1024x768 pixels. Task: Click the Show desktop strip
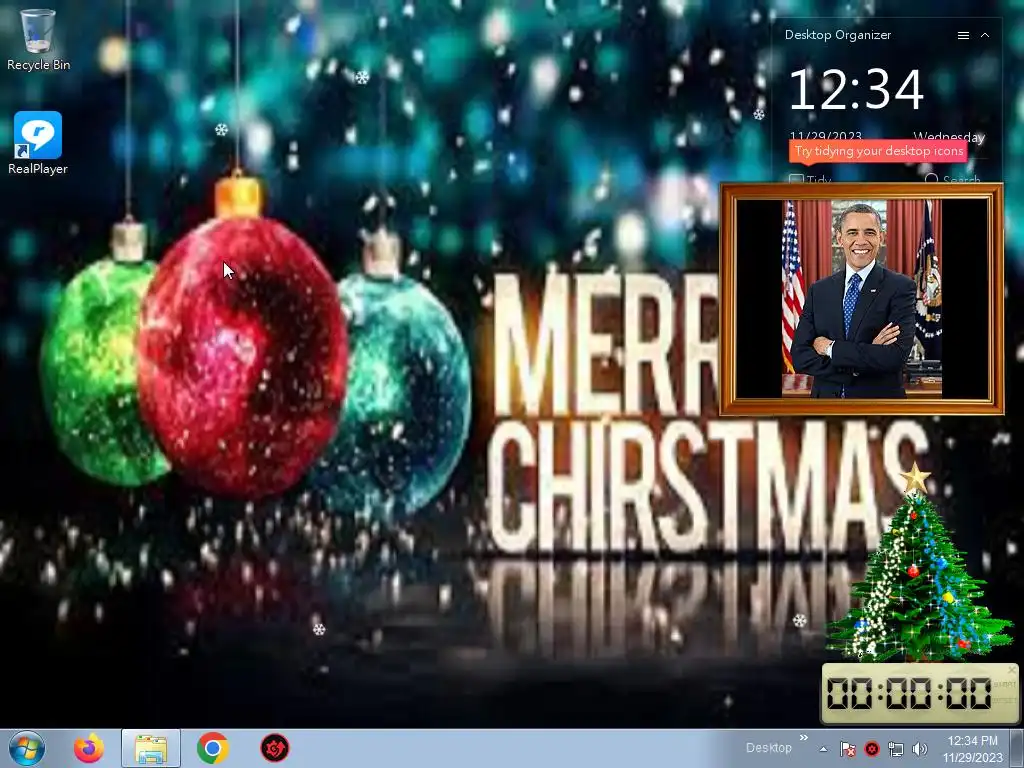point(1017,748)
